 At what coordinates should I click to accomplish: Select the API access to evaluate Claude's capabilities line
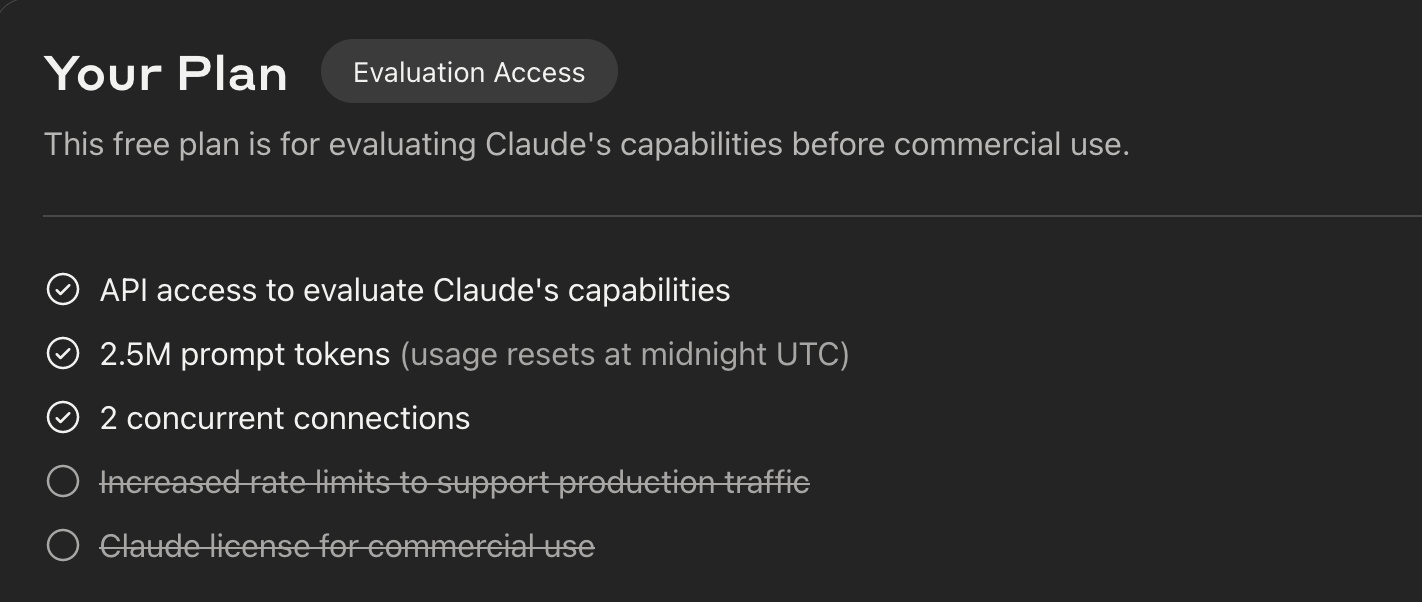[x=415, y=290]
